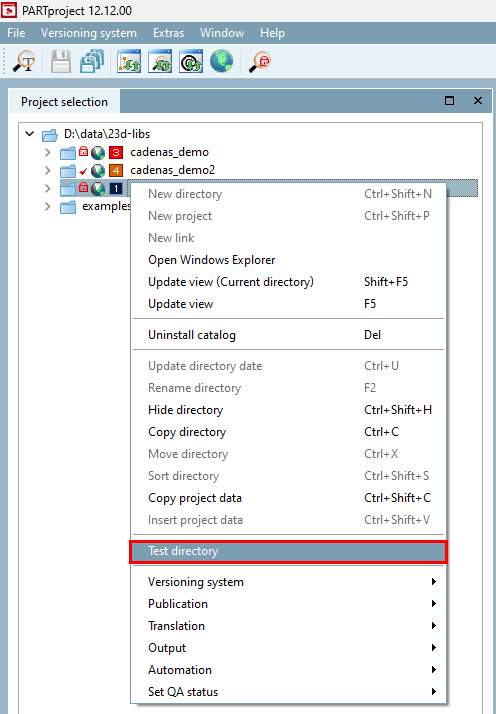This screenshot has width=496, height=714.
Task: Collapse the D:\data\23d-libs root node
Action: 30,134
